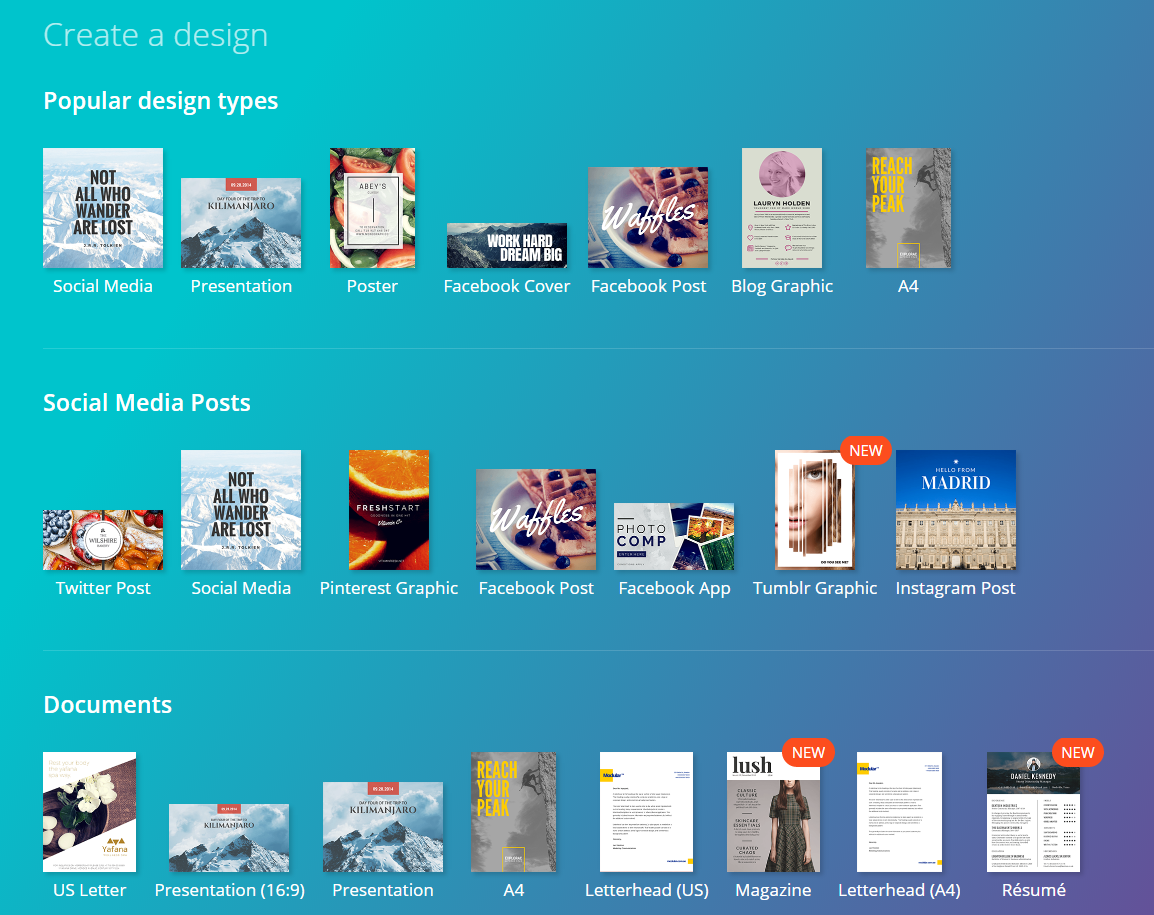Click the Social Media label under Popular design types
This screenshot has width=1154, height=915.
[103, 286]
